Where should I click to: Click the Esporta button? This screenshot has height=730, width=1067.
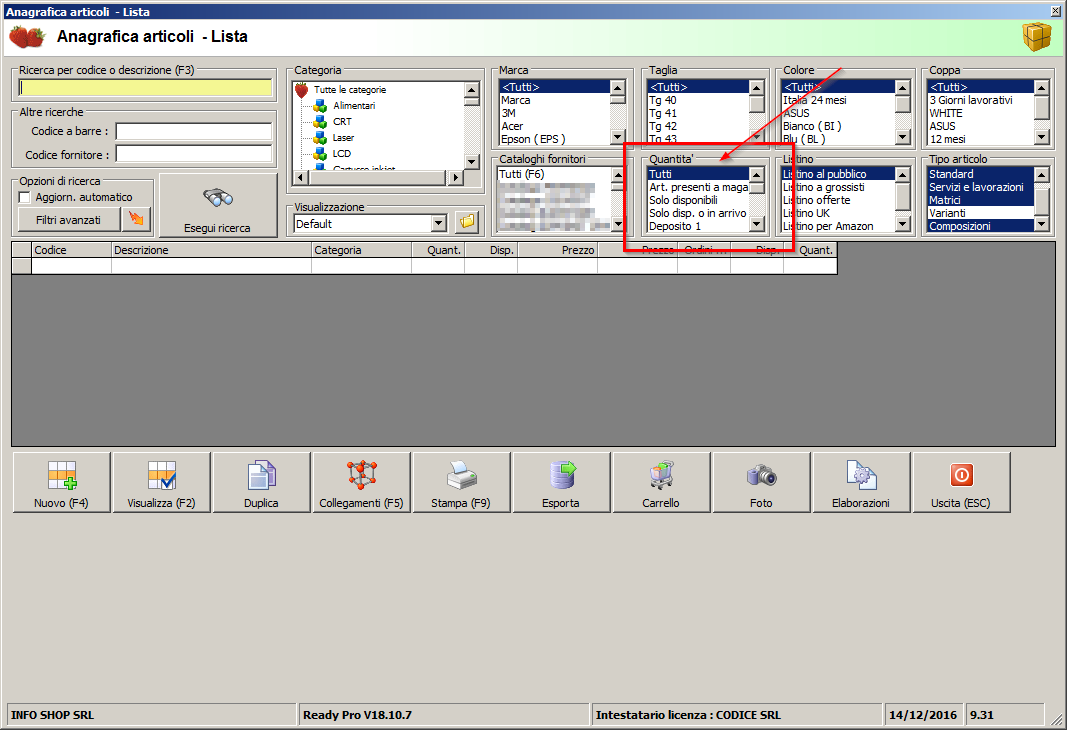[561, 482]
